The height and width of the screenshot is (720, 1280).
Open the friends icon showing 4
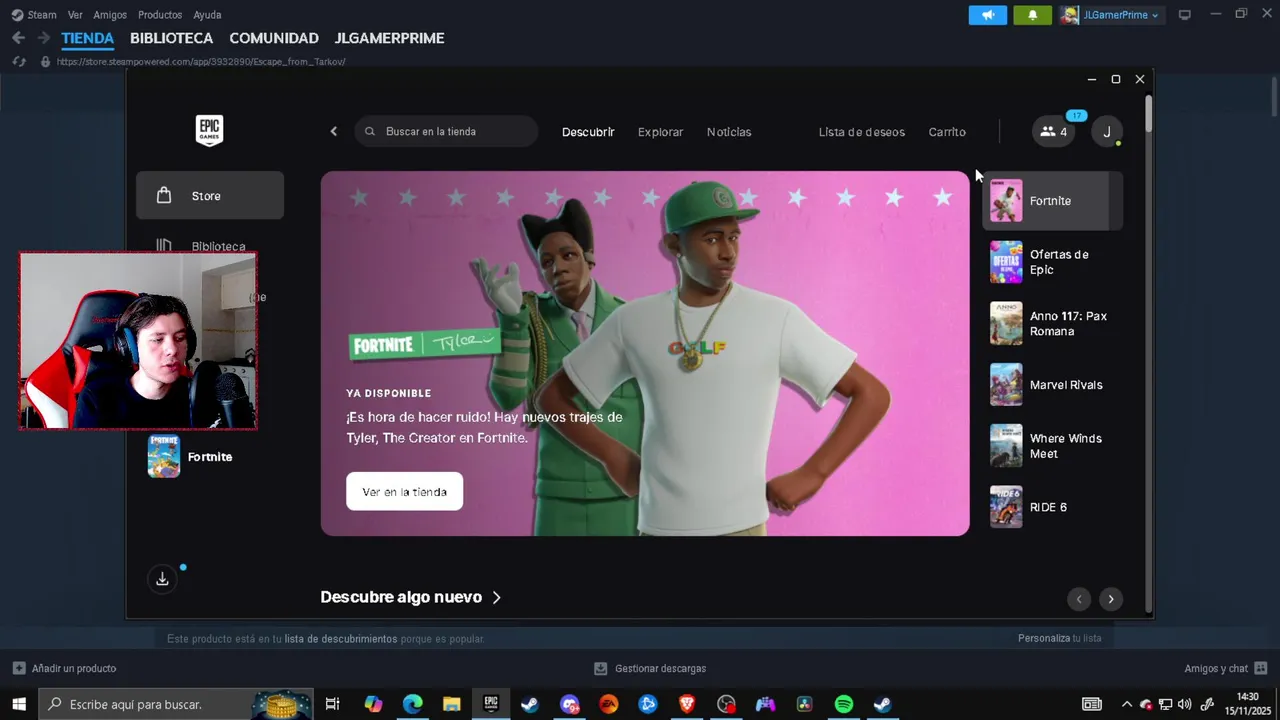point(1053,131)
